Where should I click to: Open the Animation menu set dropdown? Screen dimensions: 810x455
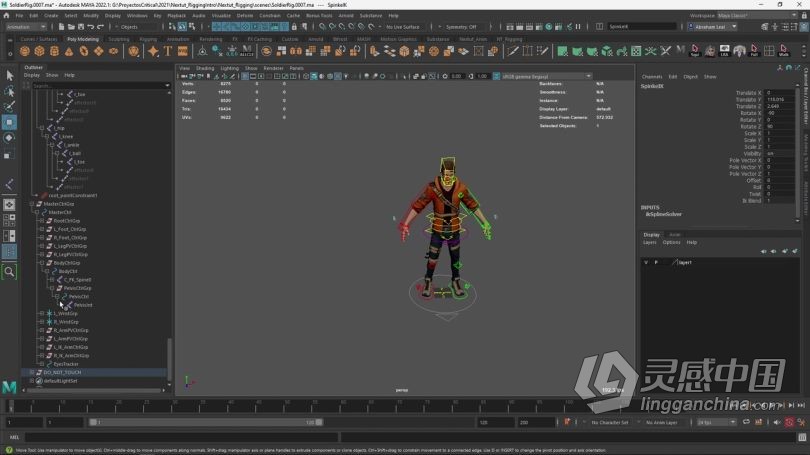(26, 27)
